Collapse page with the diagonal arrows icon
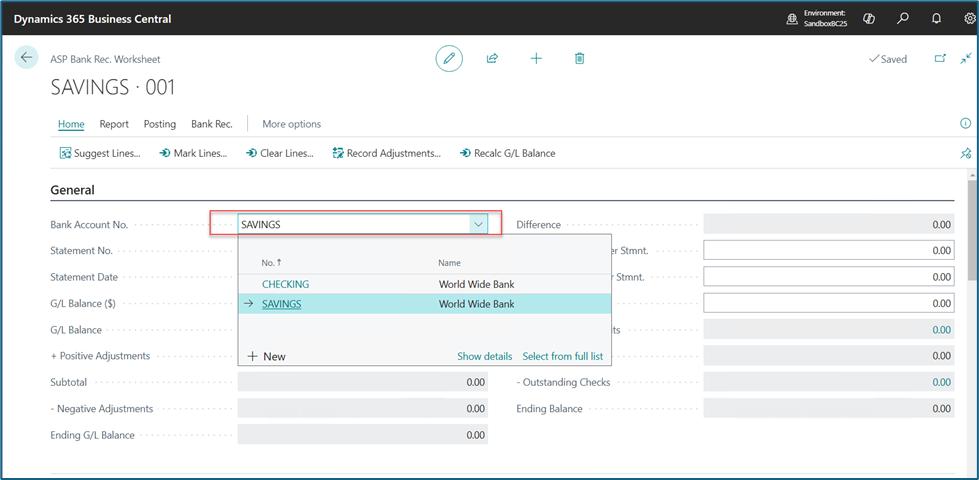 [x=967, y=58]
